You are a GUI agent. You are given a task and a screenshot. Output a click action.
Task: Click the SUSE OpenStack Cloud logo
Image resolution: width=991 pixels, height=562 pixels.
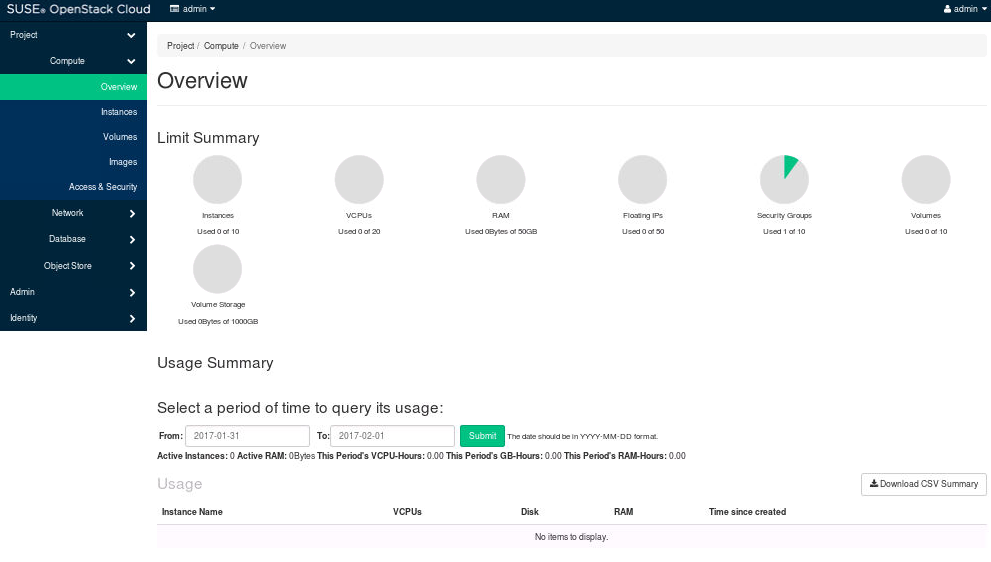pos(79,9)
